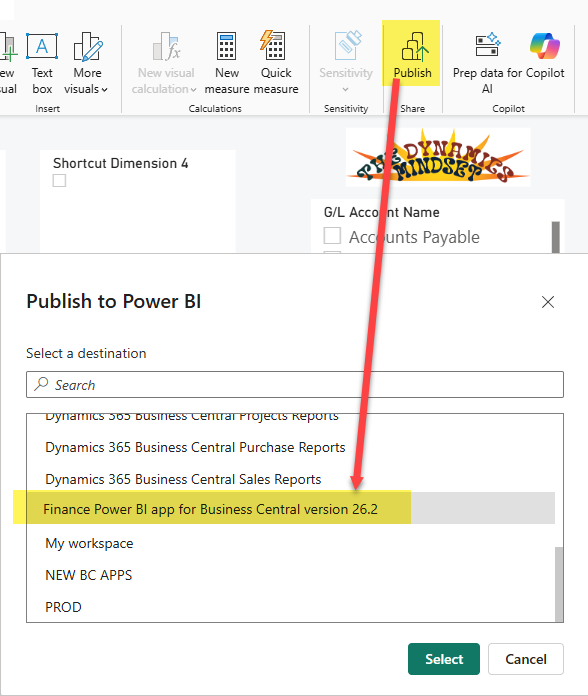This screenshot has width=588, height=696.
Task: Create a Quick measure
Action: tap(276, 63)
